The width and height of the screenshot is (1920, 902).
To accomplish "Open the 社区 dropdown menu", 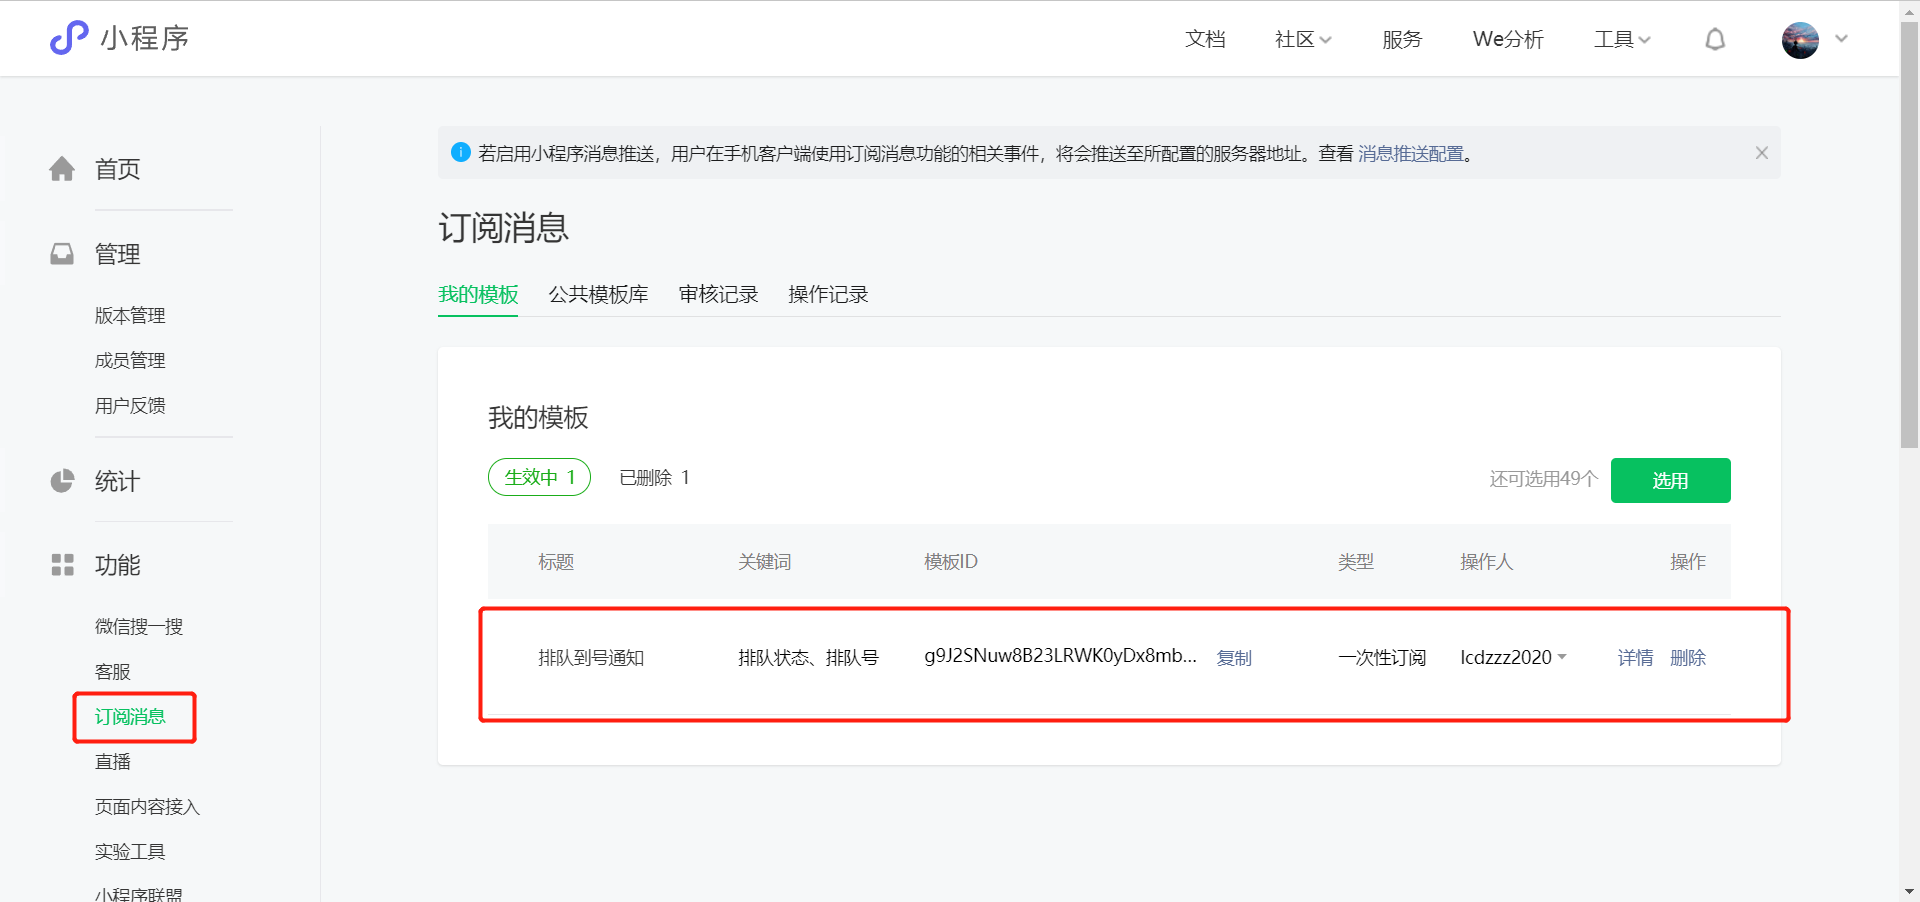I will (1303, 39).
